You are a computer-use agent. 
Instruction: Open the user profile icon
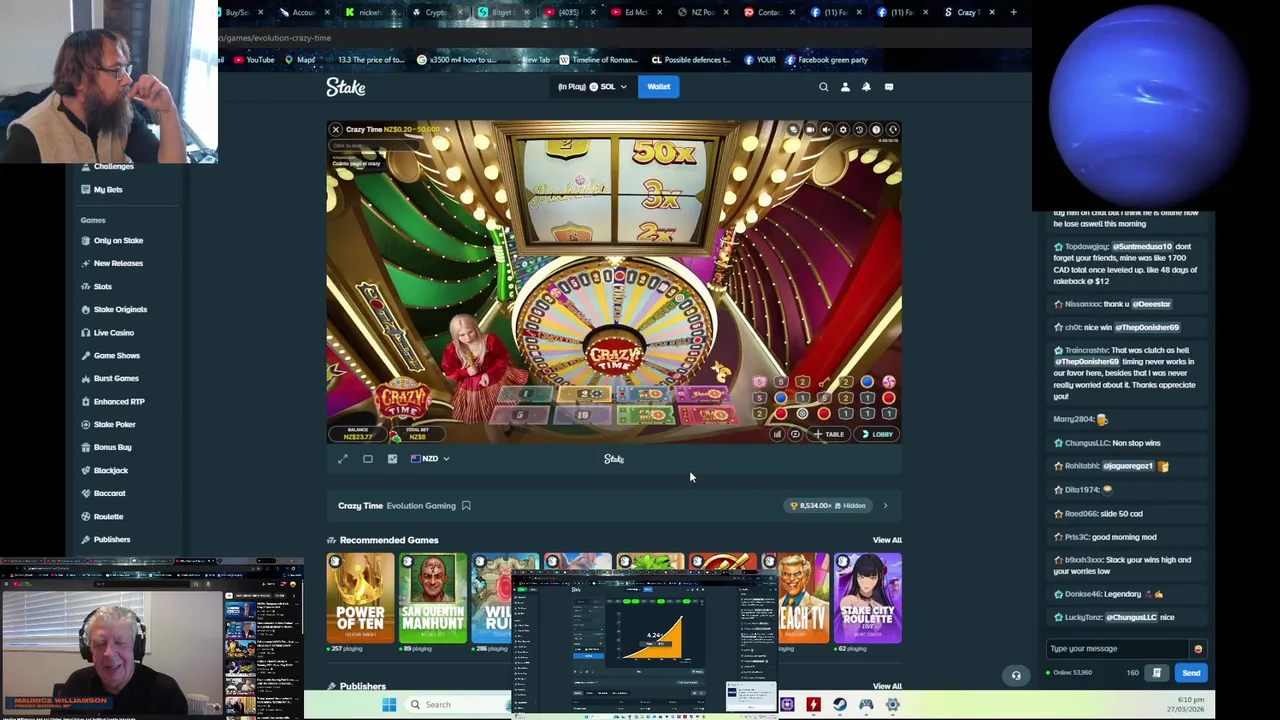click(x=845, y=87)
